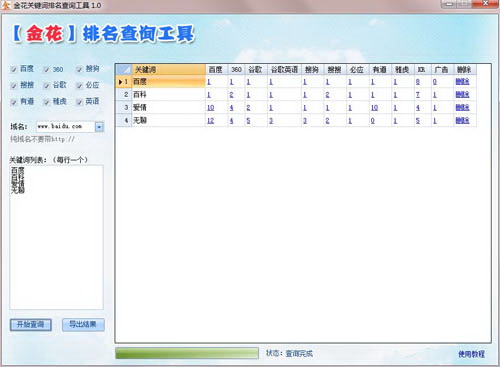
Task: Select the keyword cell 百度 in row 1
Action: (169, 82)
